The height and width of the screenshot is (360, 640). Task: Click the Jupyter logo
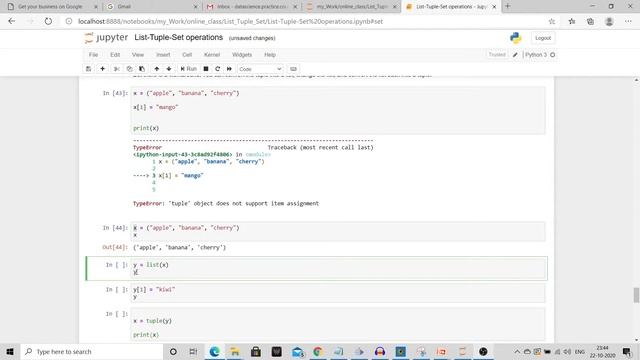point(106,38)
